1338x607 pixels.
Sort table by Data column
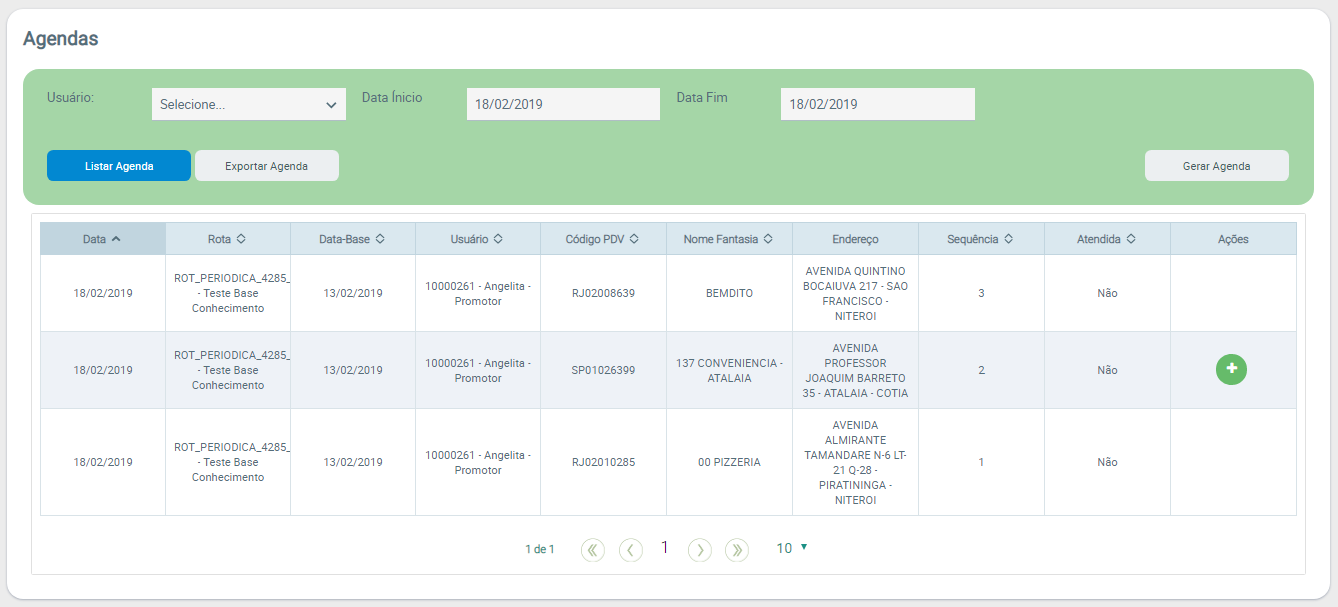pyautogui.click(x=102, y=239)
